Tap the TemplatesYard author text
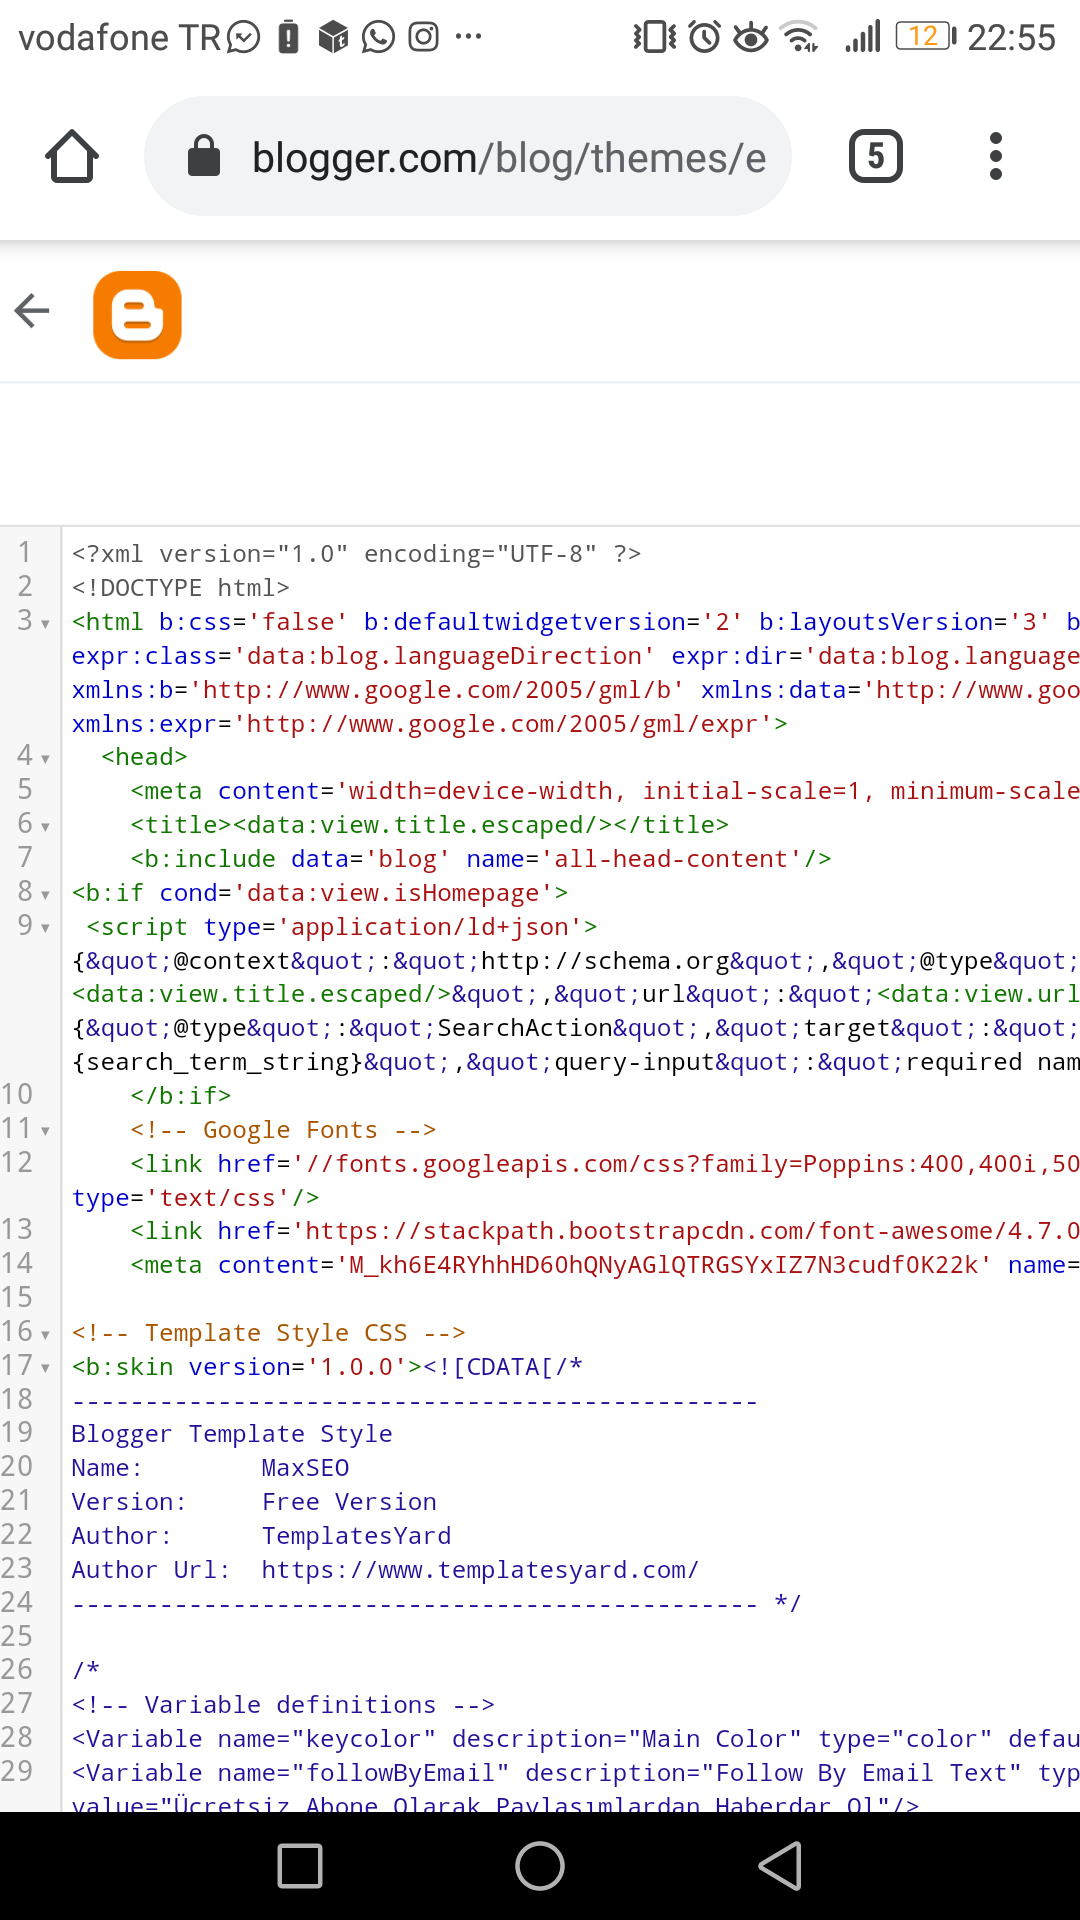 pyautogui.click(x=356, y=1536)
